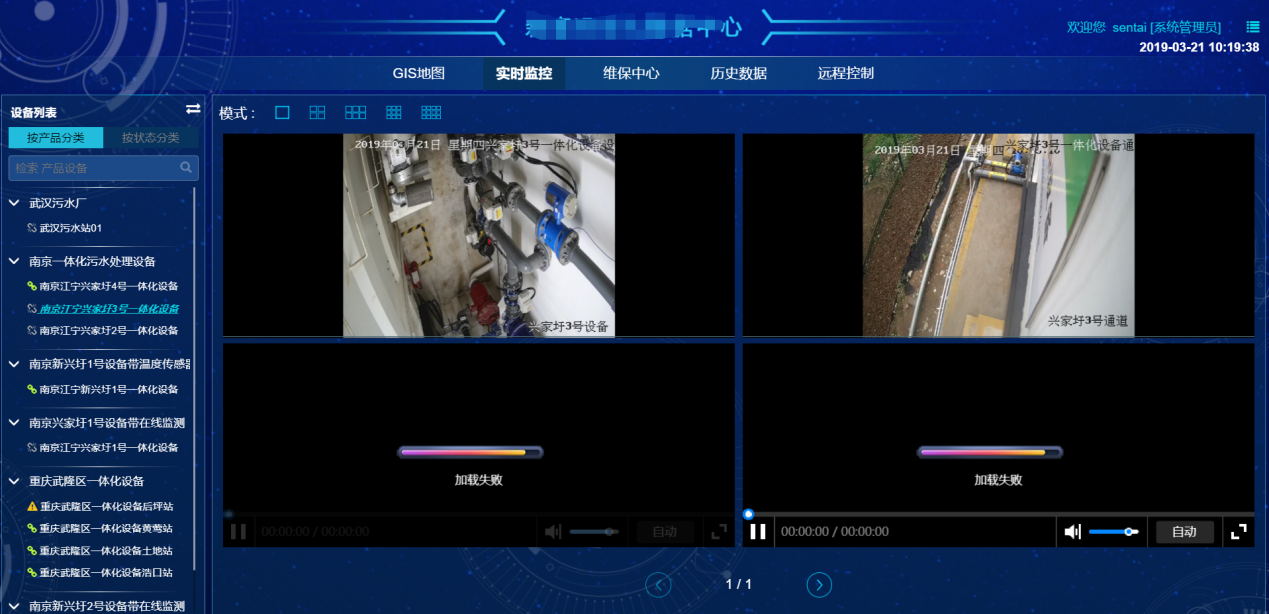The height and width of the screenshot is (614, 1269).
Task: Mute the bottom-right video player
Action: (1073, 532)
